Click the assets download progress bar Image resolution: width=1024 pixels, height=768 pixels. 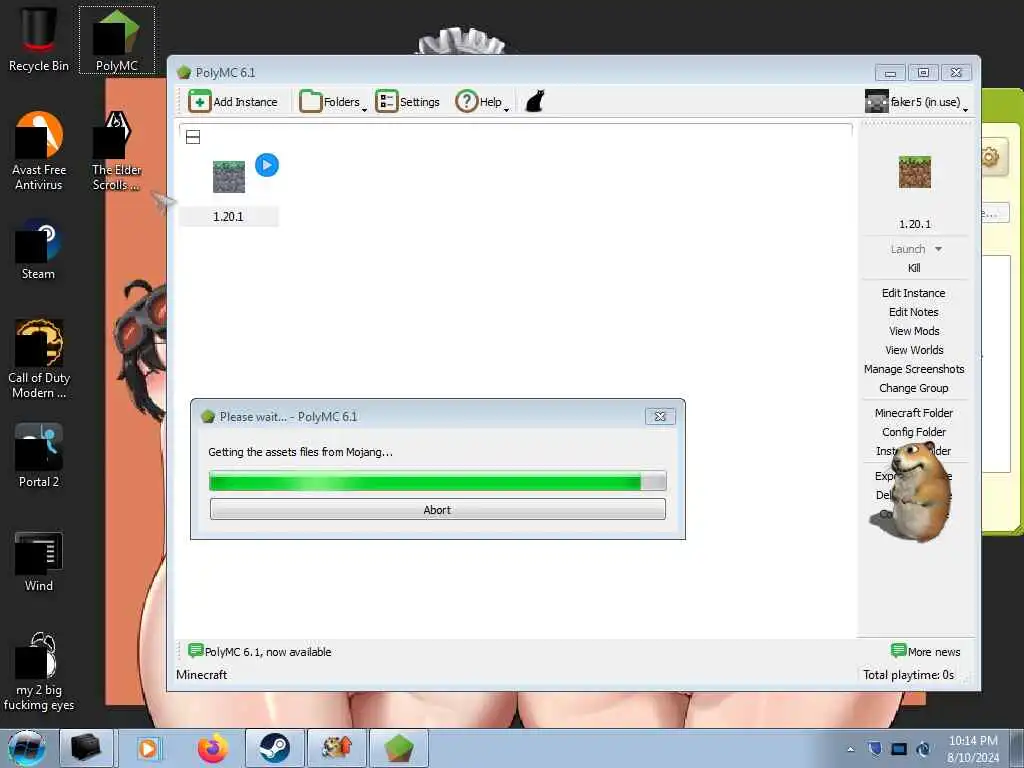tap(438, 481)
